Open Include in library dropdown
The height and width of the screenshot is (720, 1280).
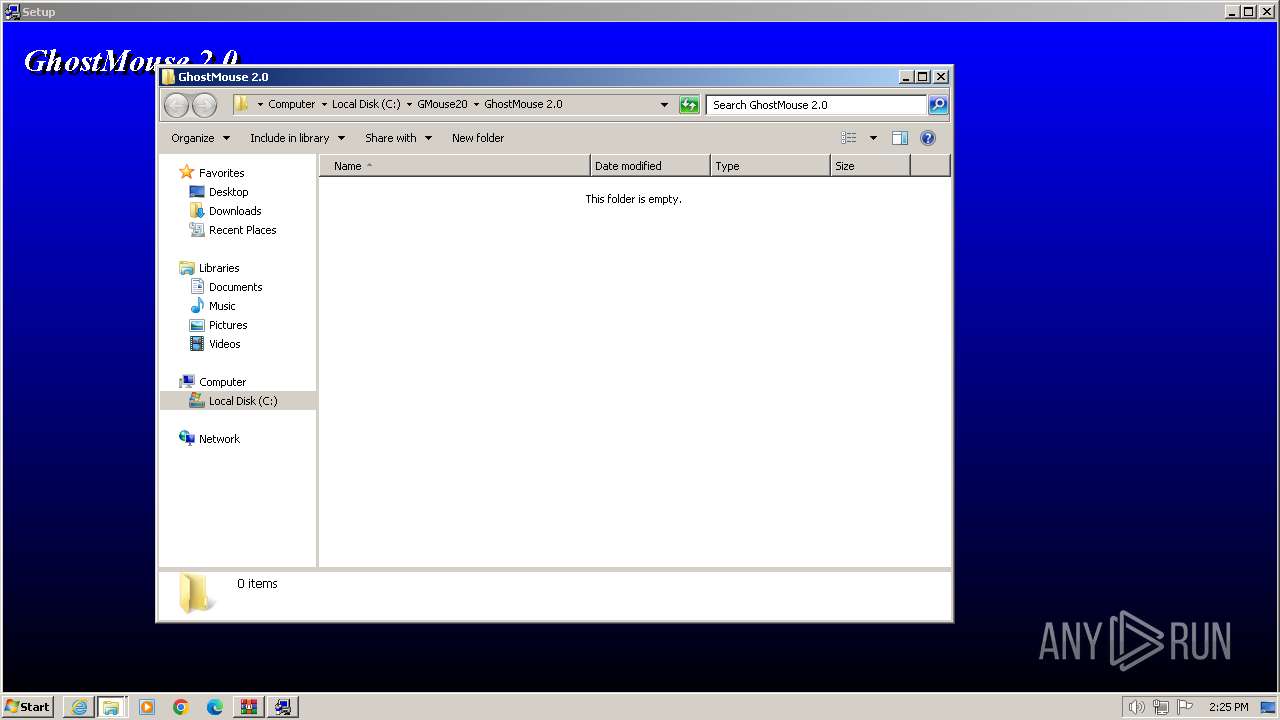coord(297,138)
